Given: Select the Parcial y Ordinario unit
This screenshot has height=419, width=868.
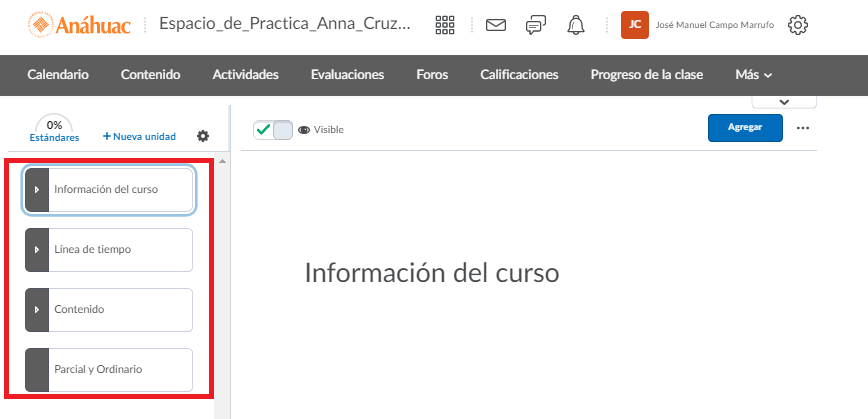Looking at the screenshot, I should coord(108,370).
